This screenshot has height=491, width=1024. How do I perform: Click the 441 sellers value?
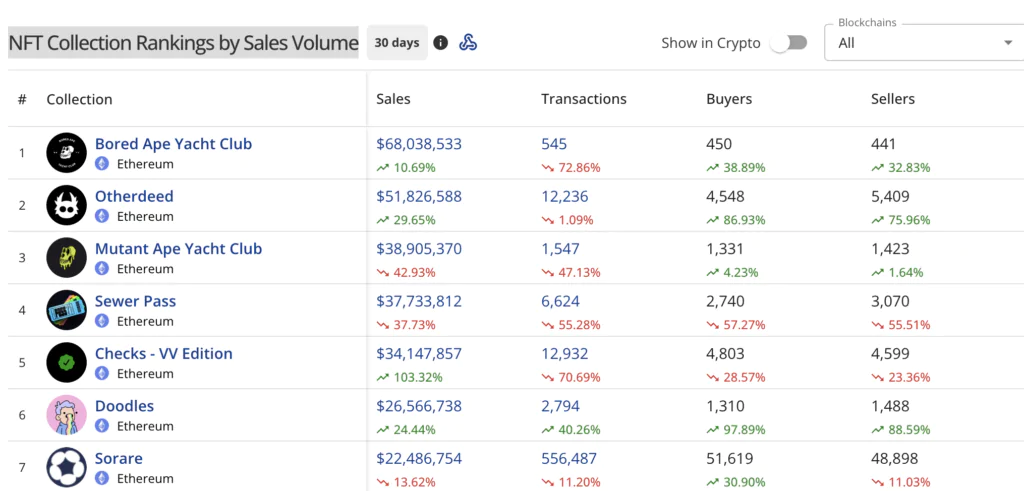884,144
